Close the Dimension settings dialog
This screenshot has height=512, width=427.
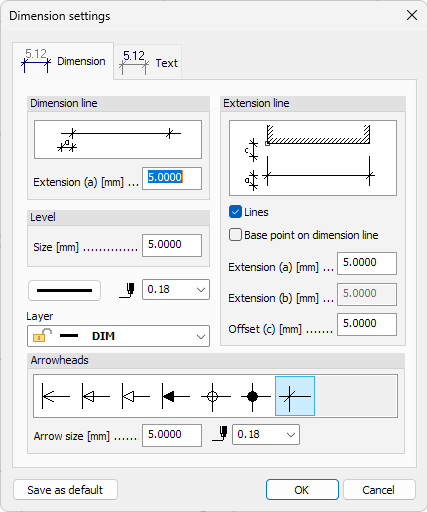pyautogui.click(x=412, y=15)
